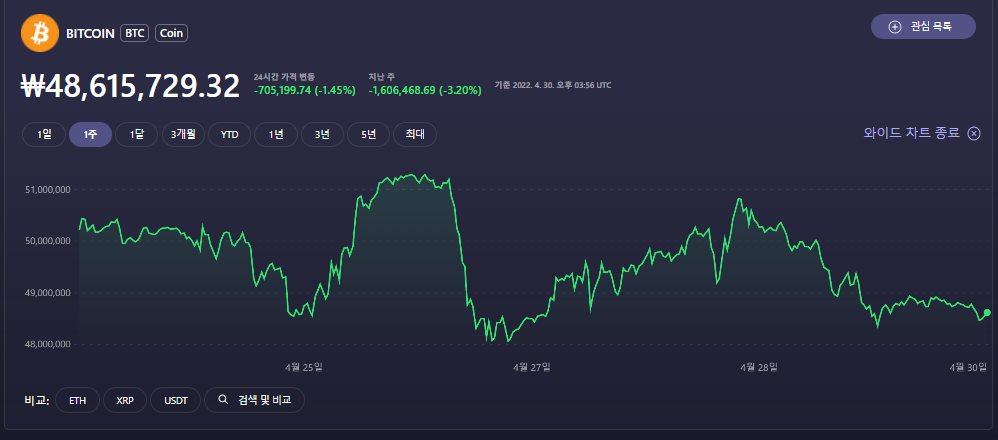Switch chart to 1년 range

pyautogui.click(x=276, y=135)
